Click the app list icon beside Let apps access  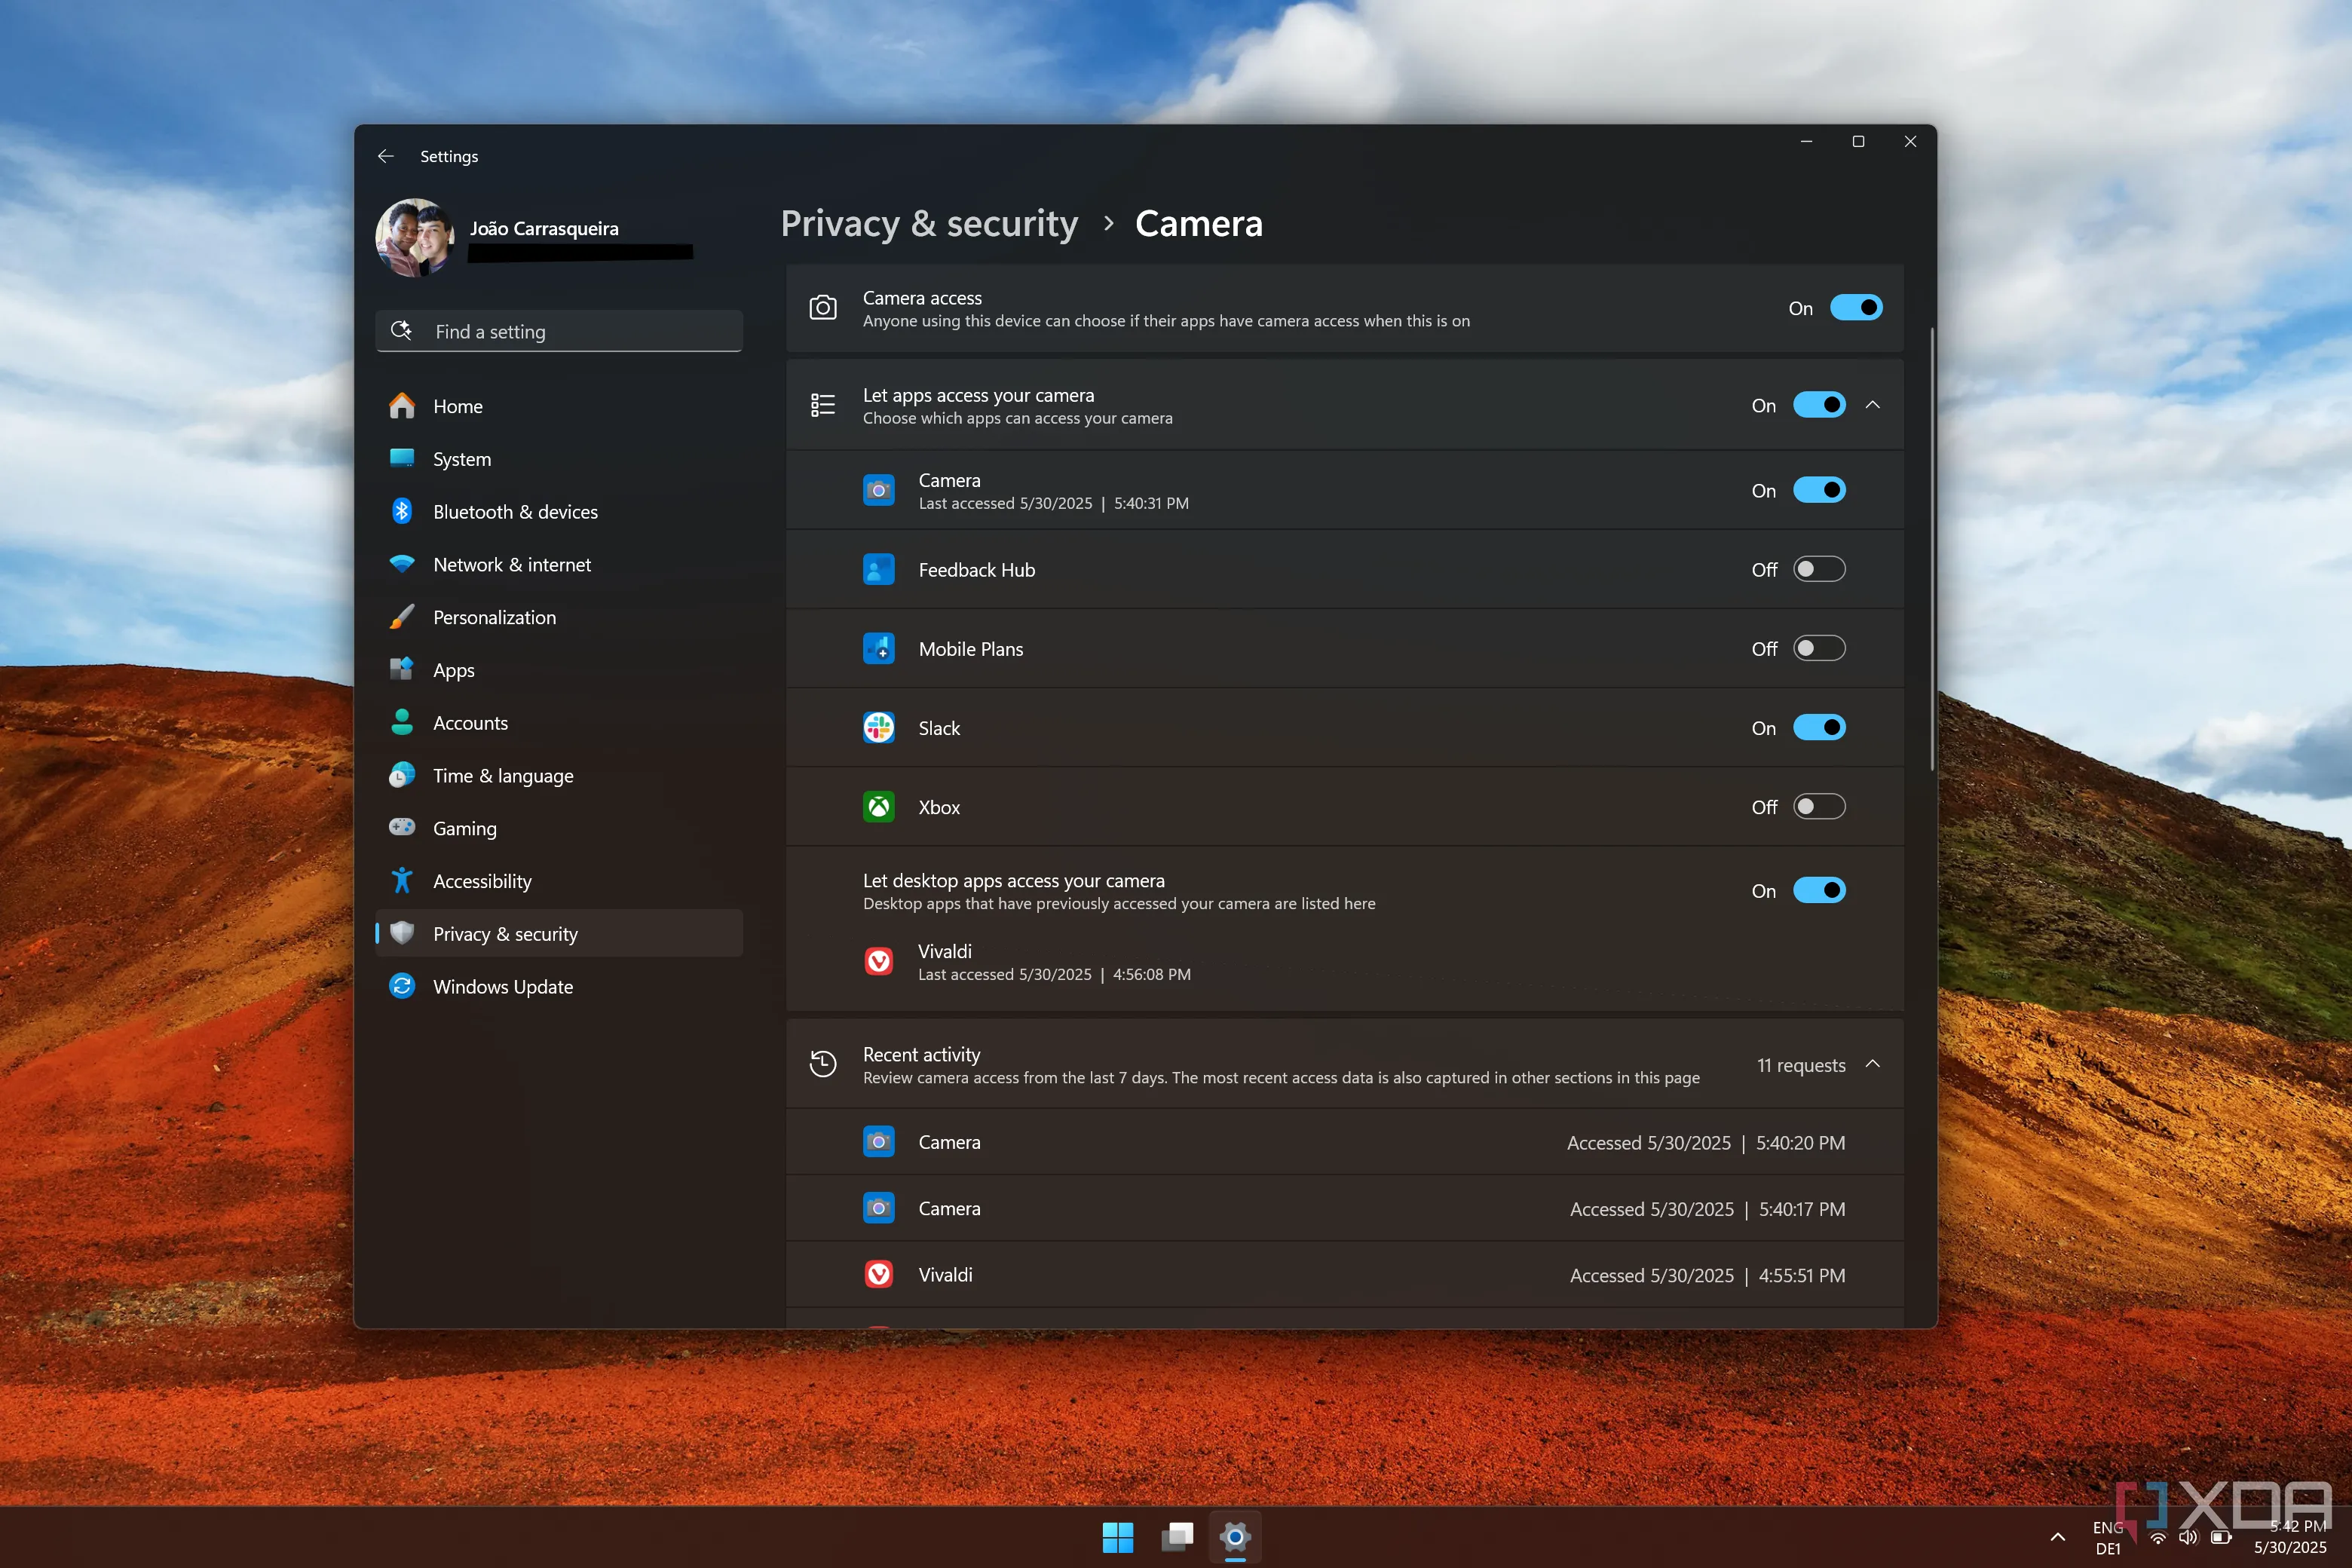[823, 405]
